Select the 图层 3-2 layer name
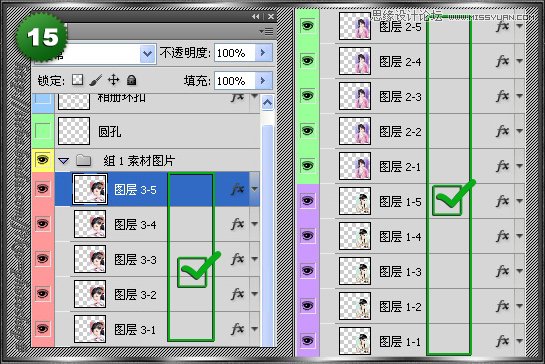 pos(135,295)
